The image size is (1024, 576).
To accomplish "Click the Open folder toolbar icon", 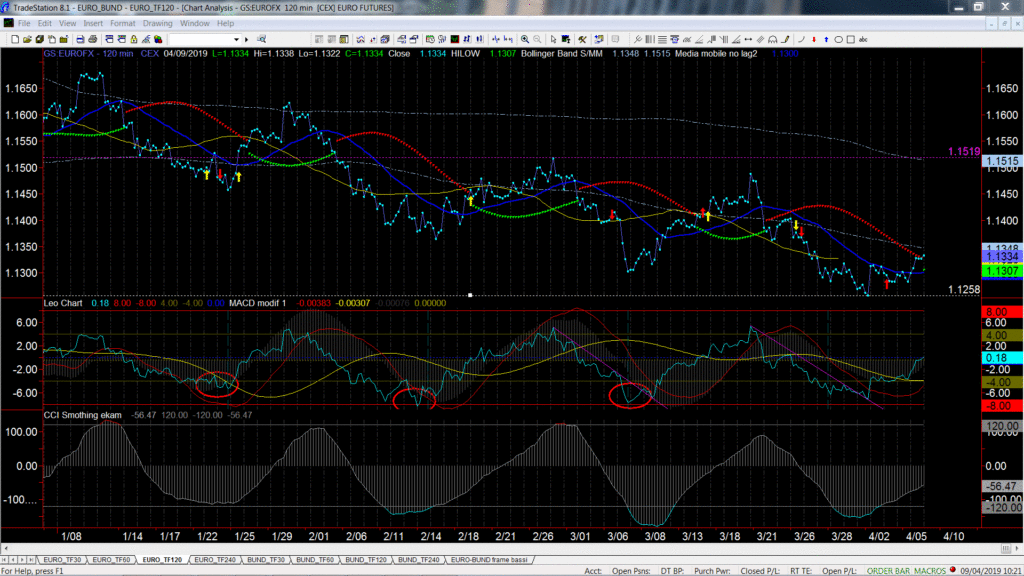I will (27, 39).
